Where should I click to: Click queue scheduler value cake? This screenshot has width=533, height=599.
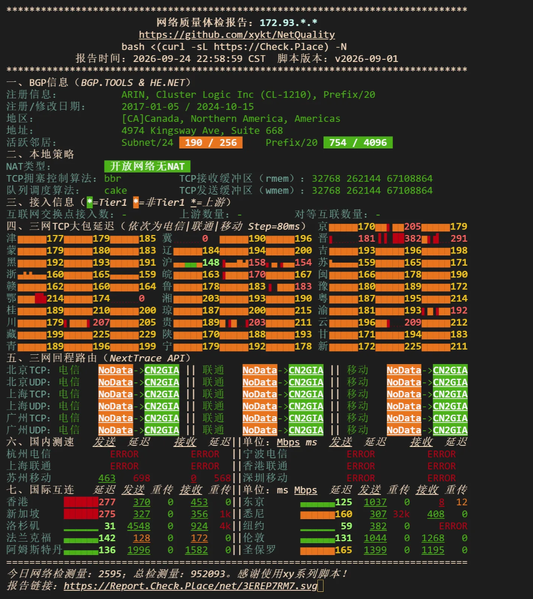click(x=116, y=190)
